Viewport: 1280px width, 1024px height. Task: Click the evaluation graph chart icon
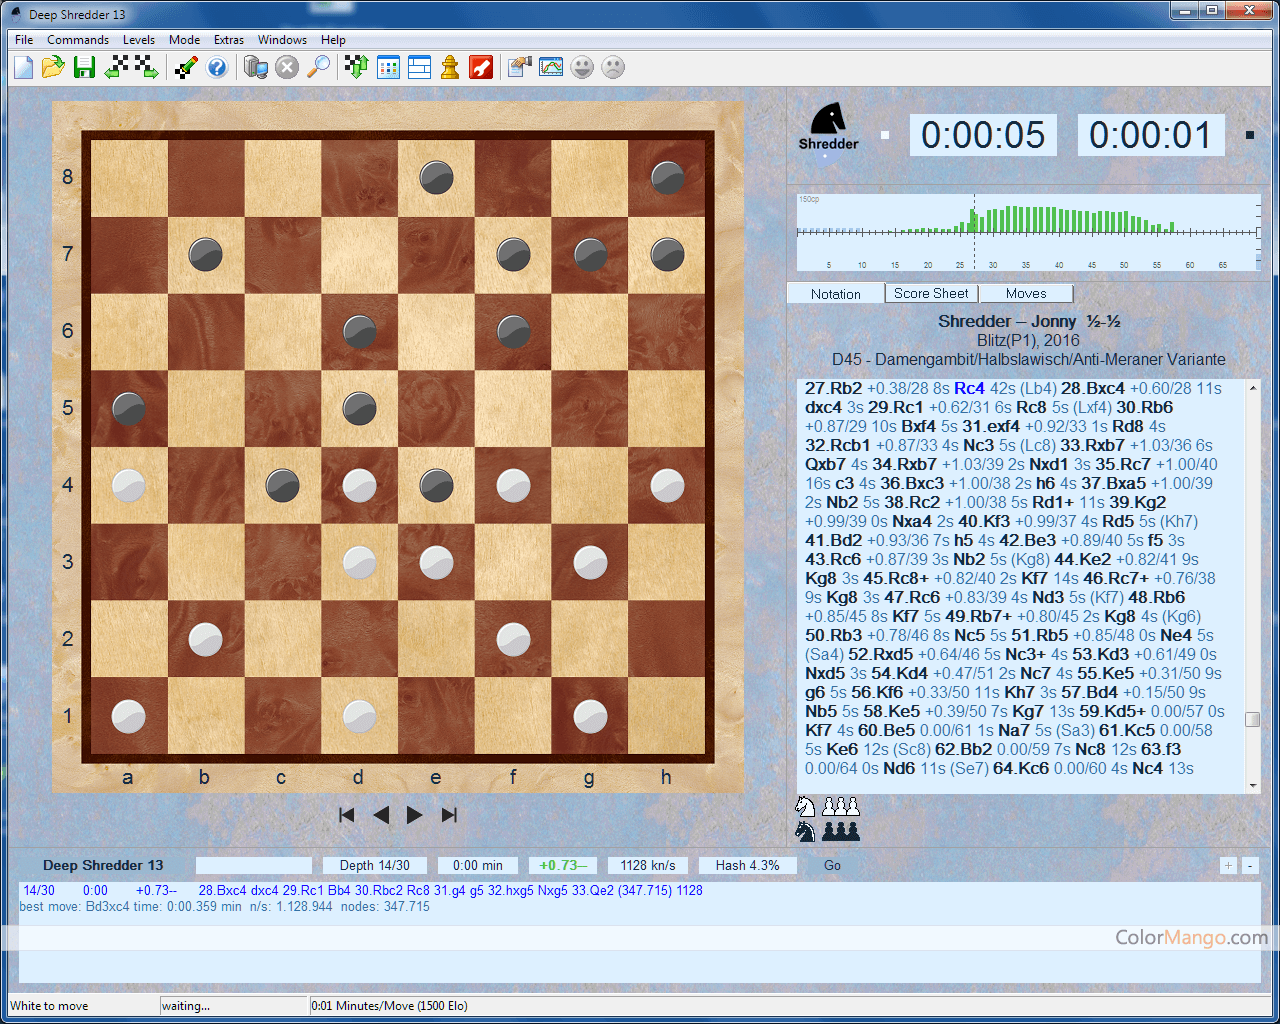pyautogui.click(x=551, y=67)
